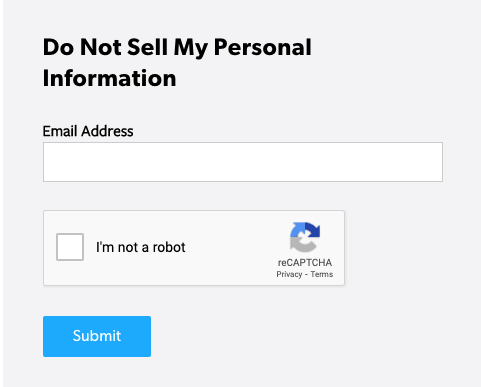This screenshot has width=481, height=387.
Task: Click the reCAPTCHA circular arrows logo
Action: pyautogui.click(x=305, y=237)
